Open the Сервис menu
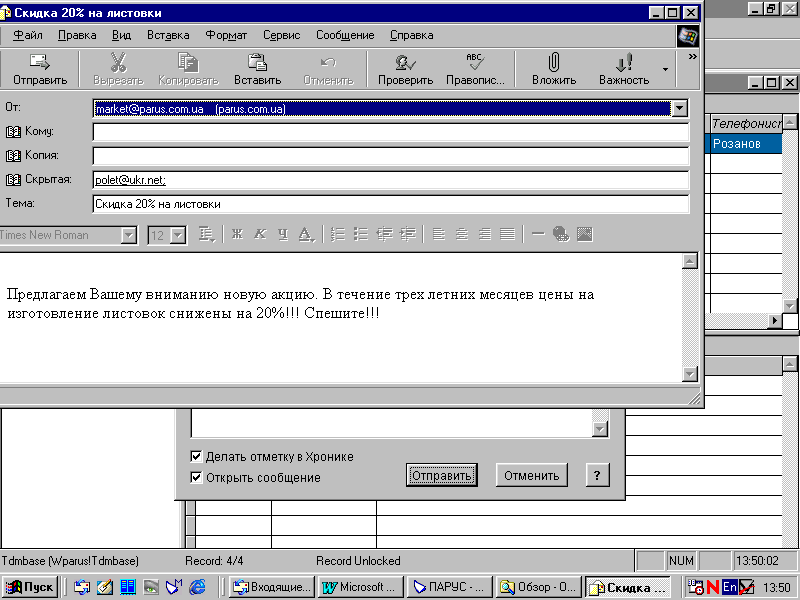800x600 pixels. tap(282, 35)
